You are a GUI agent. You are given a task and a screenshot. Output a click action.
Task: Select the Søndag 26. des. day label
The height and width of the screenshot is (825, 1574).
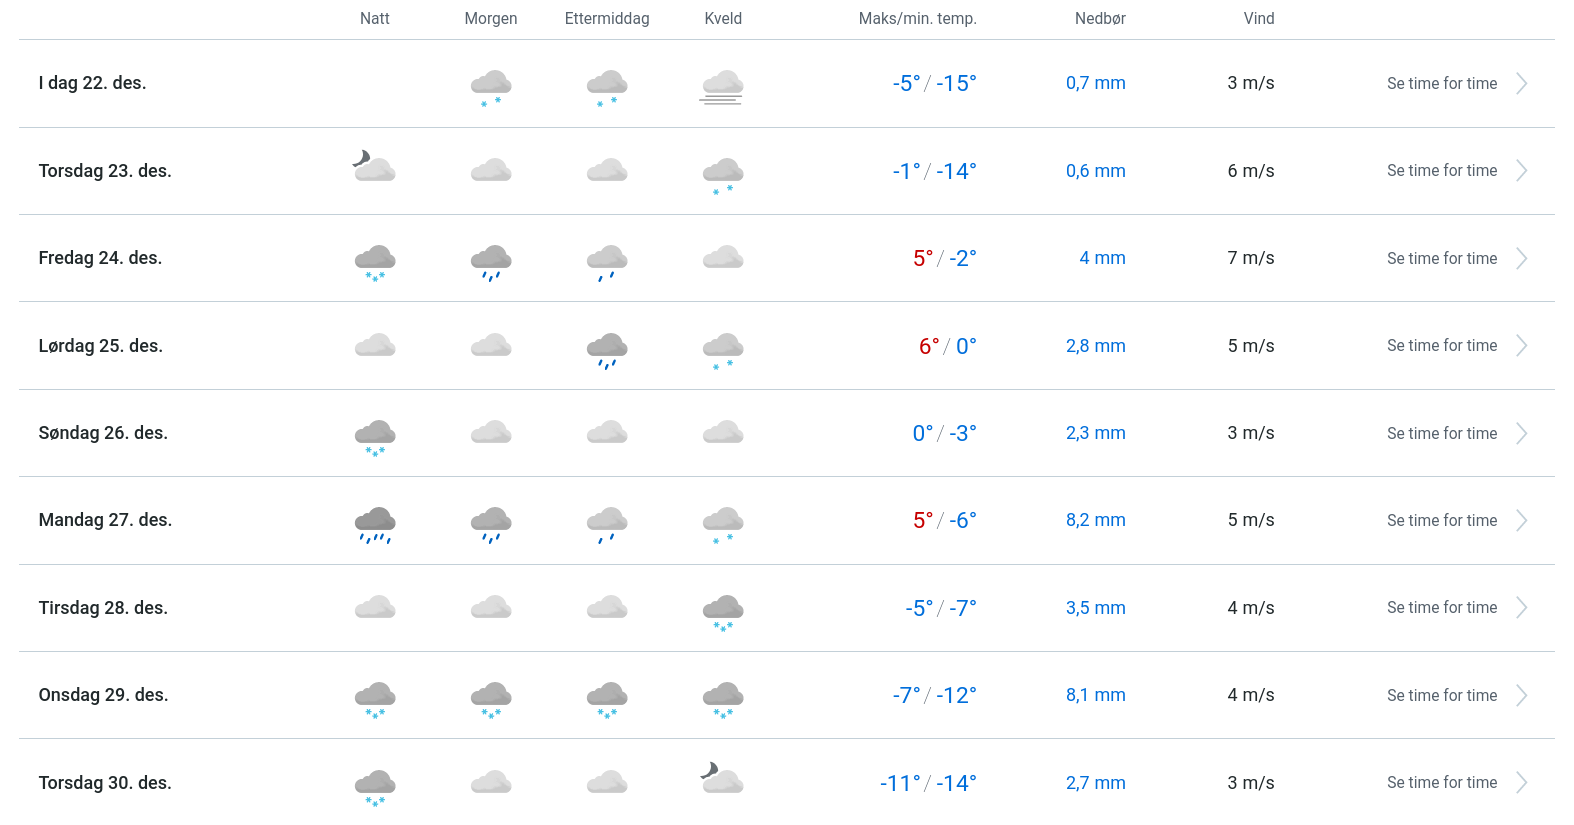[x=103, y=433]
